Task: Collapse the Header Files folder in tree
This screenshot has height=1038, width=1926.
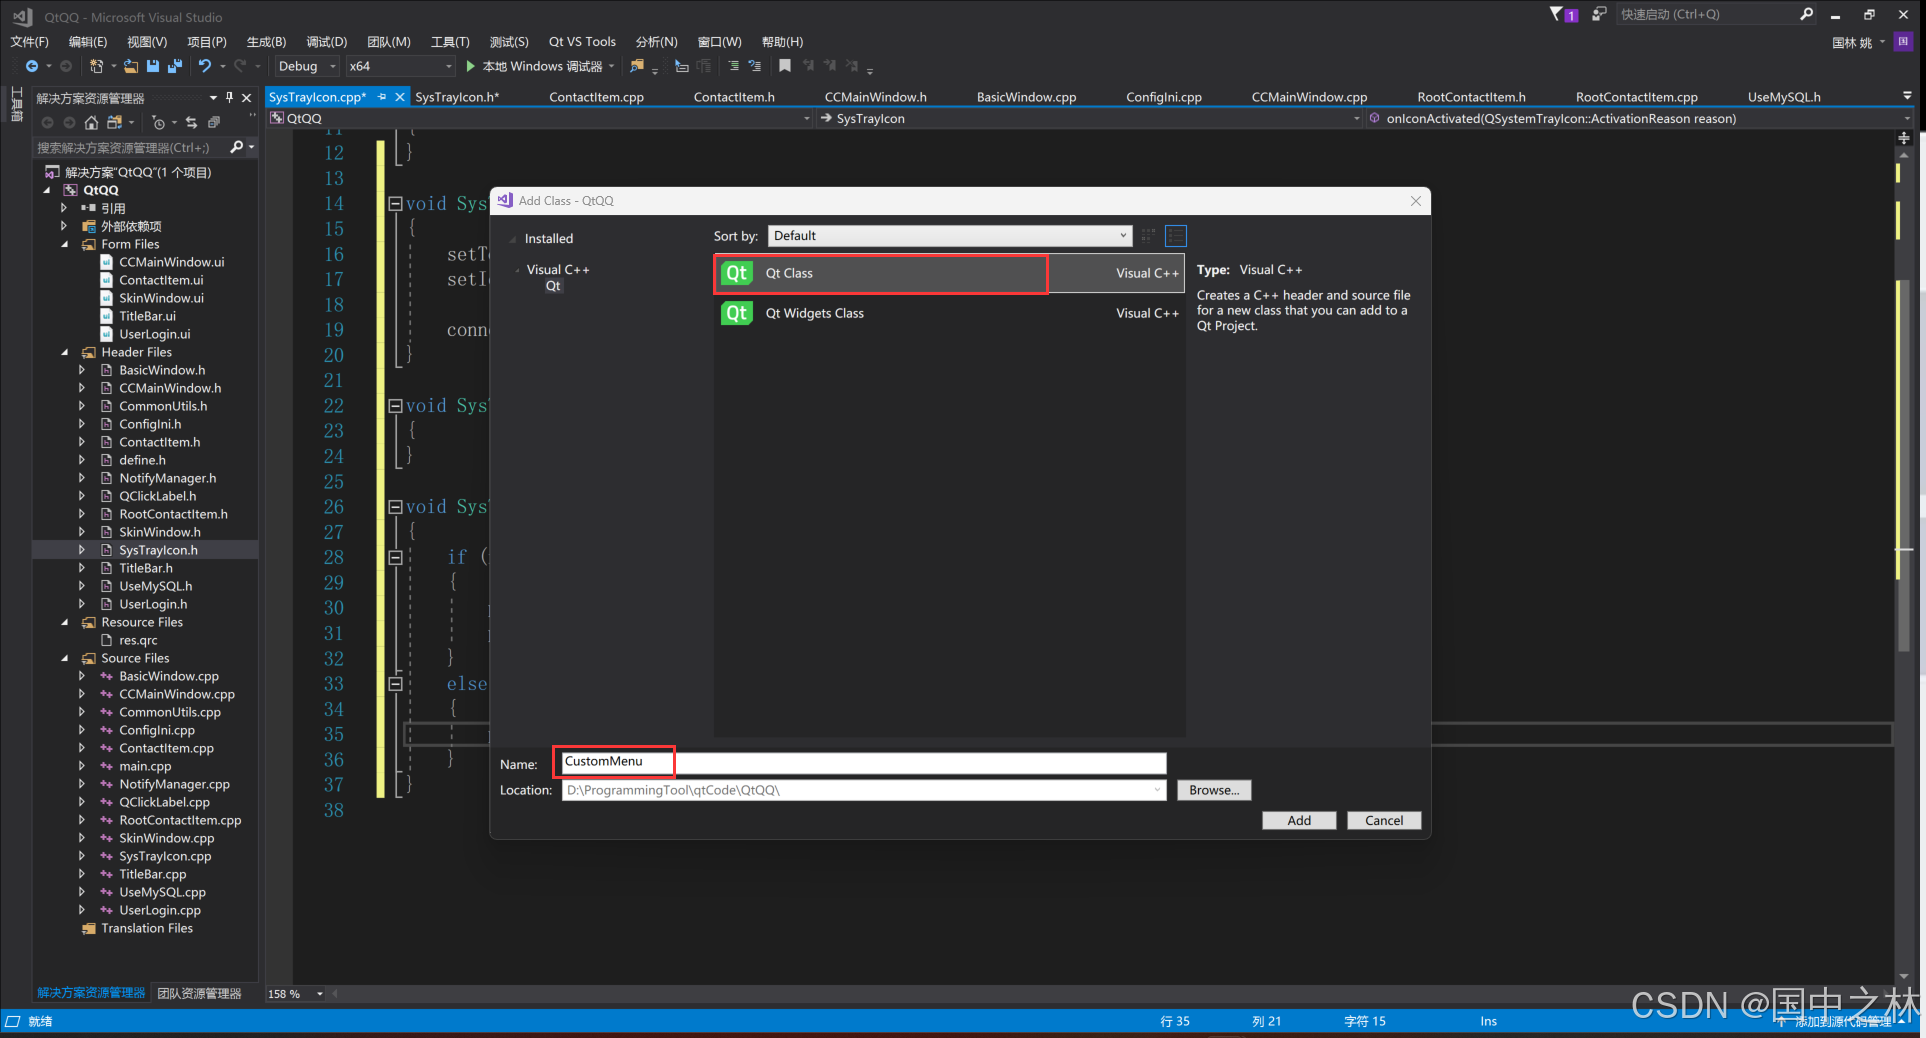Action: click(65, 352)
